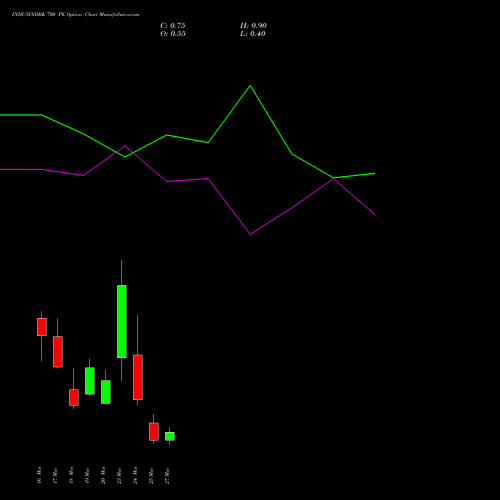
Task: Click the purple line's lowest trough
Action: tap(250, 234)
